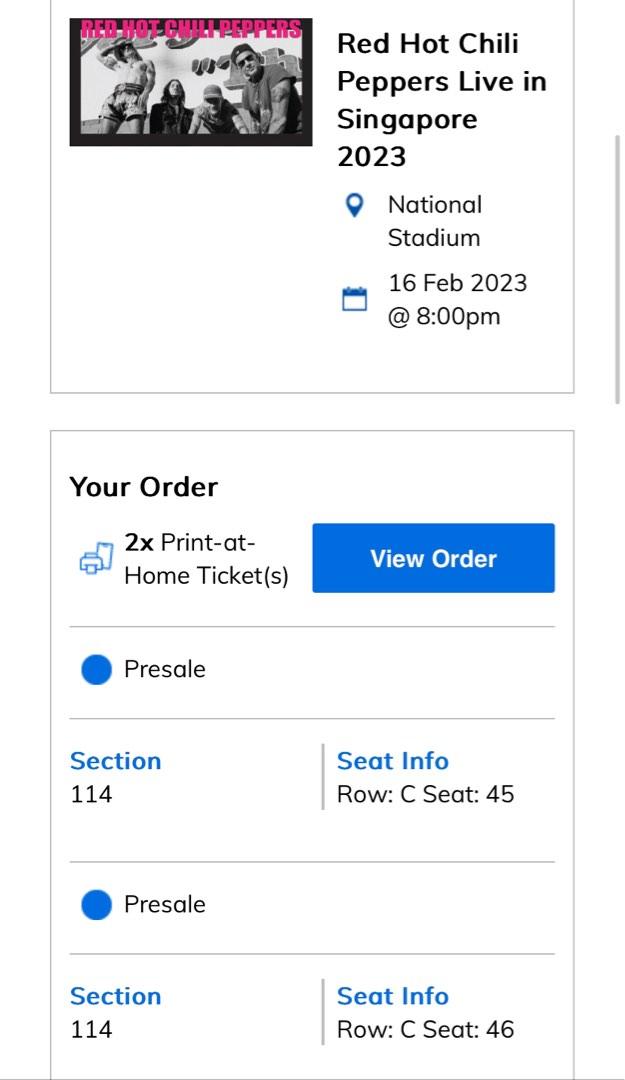Click the second Presale section label
The height and width of the screenshot is (1080, 625).
click(163, 904)
